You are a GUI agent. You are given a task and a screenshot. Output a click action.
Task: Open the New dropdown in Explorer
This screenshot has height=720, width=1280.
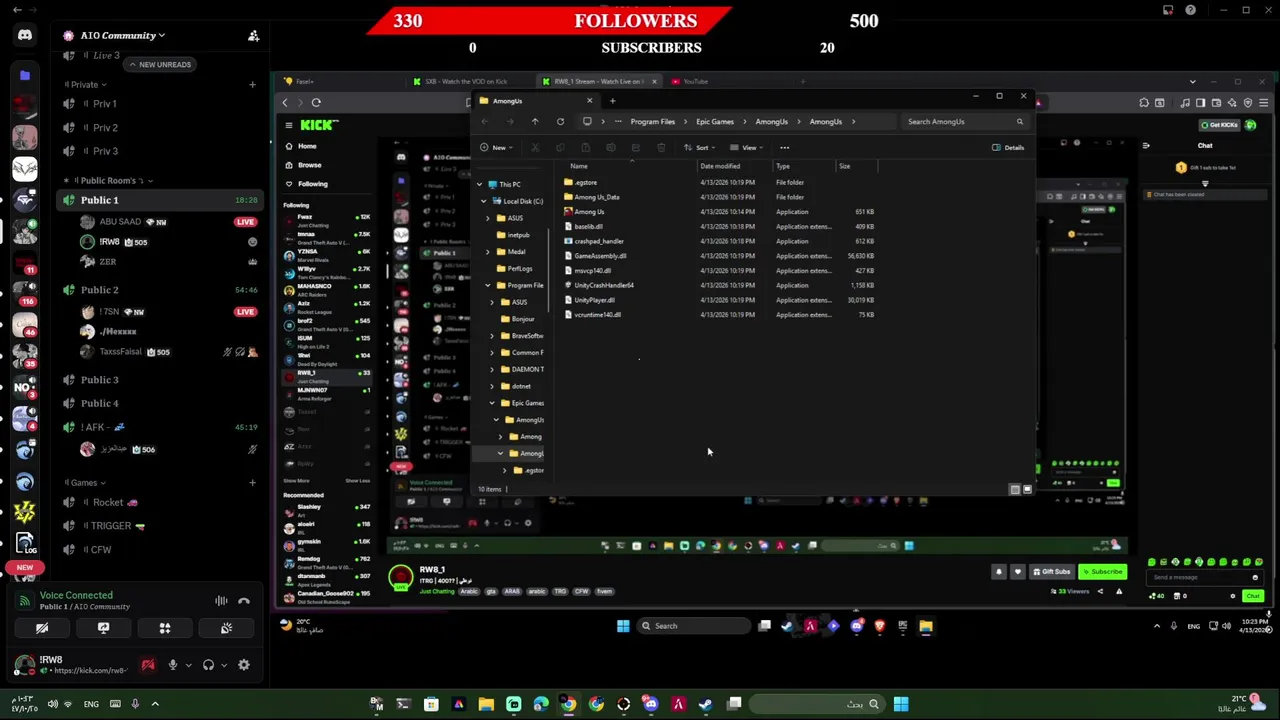coord(496,148)
